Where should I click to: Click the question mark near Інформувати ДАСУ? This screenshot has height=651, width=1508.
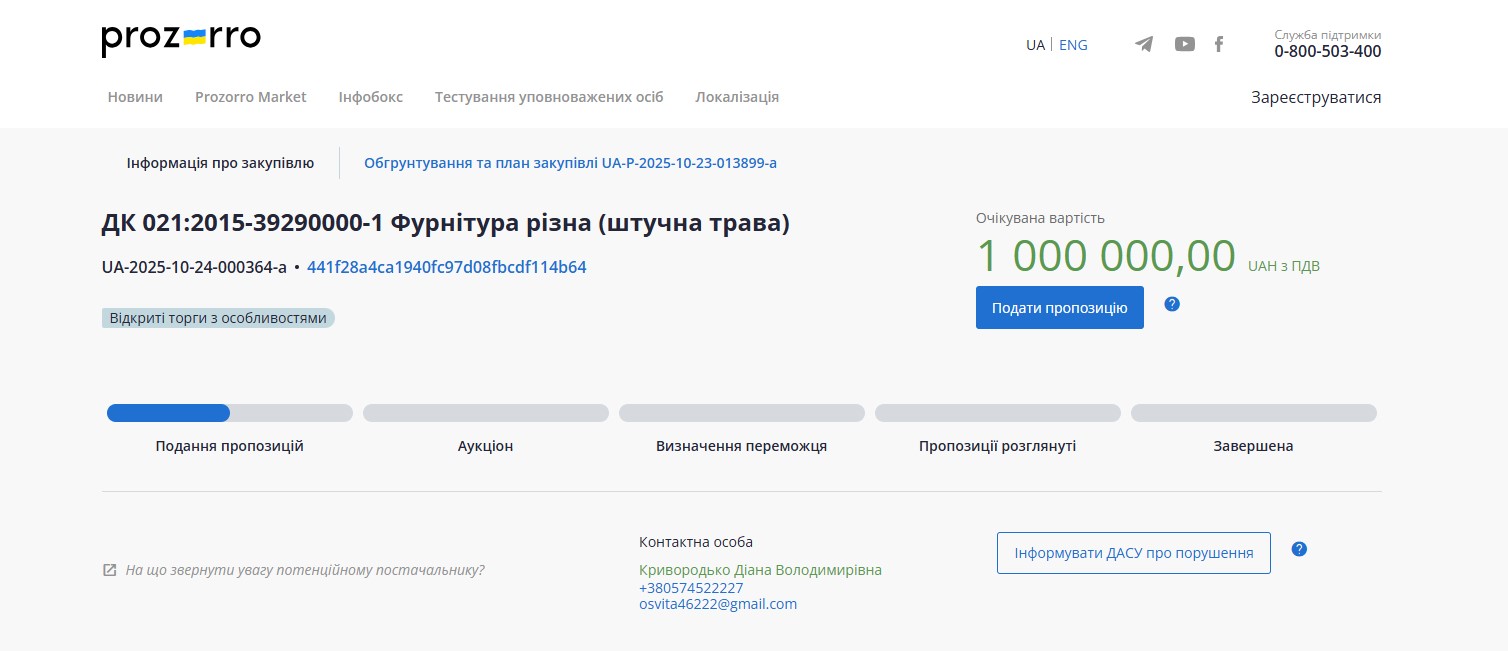(1298, 548)
